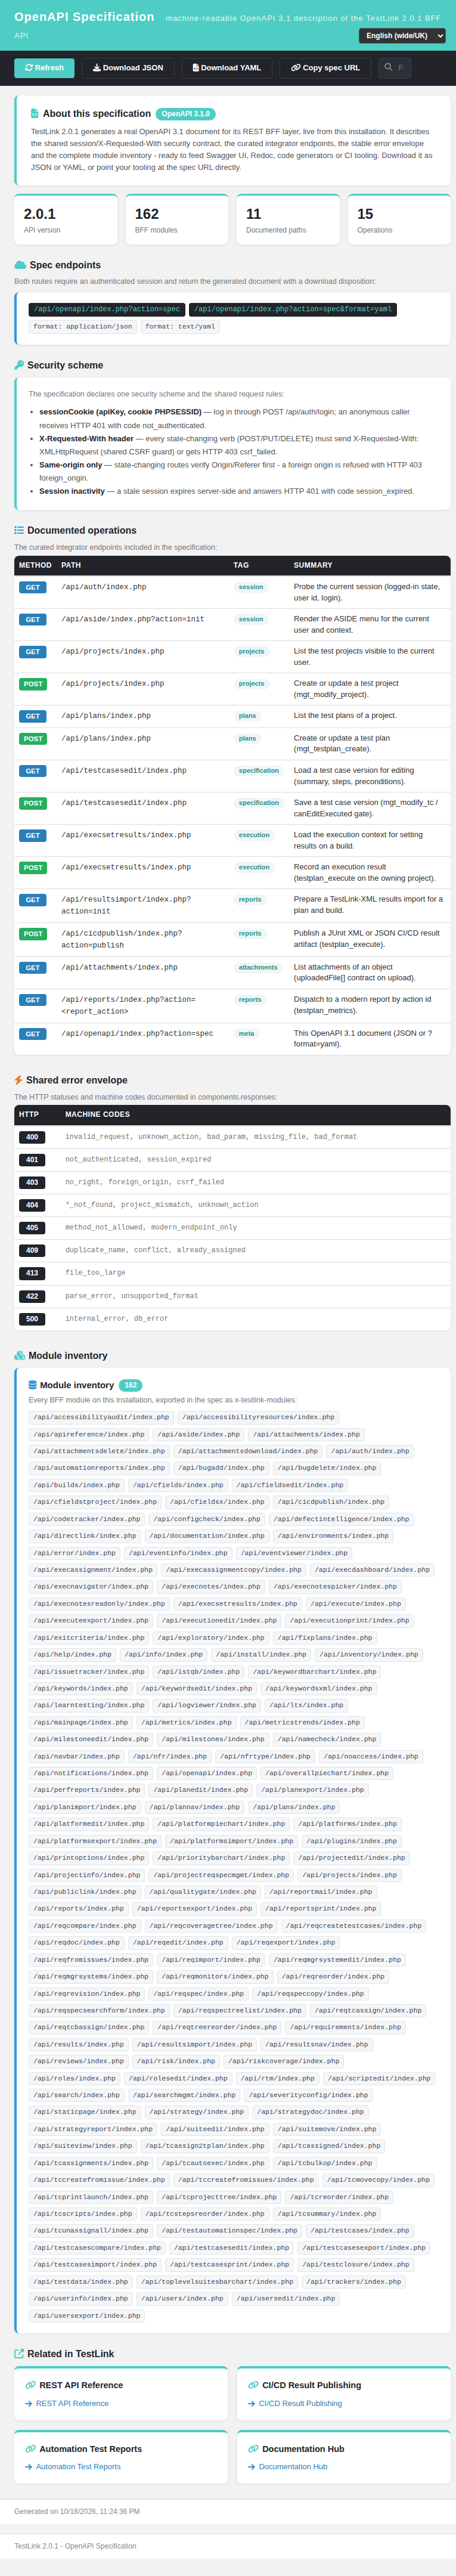Screen dimensions: 456x2576
Task: Click the list icon beside Documented operations
Action: point(19,530)
